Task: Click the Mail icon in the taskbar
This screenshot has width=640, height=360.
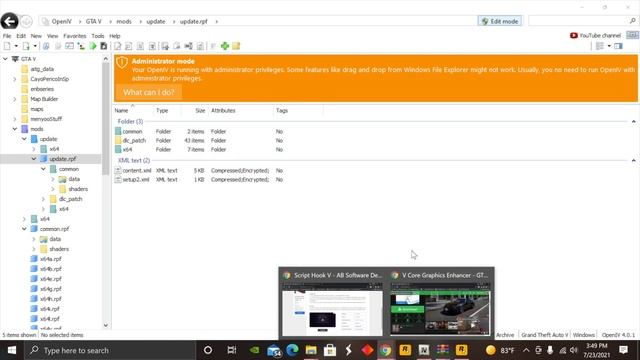Action: (x=274, y=350)
